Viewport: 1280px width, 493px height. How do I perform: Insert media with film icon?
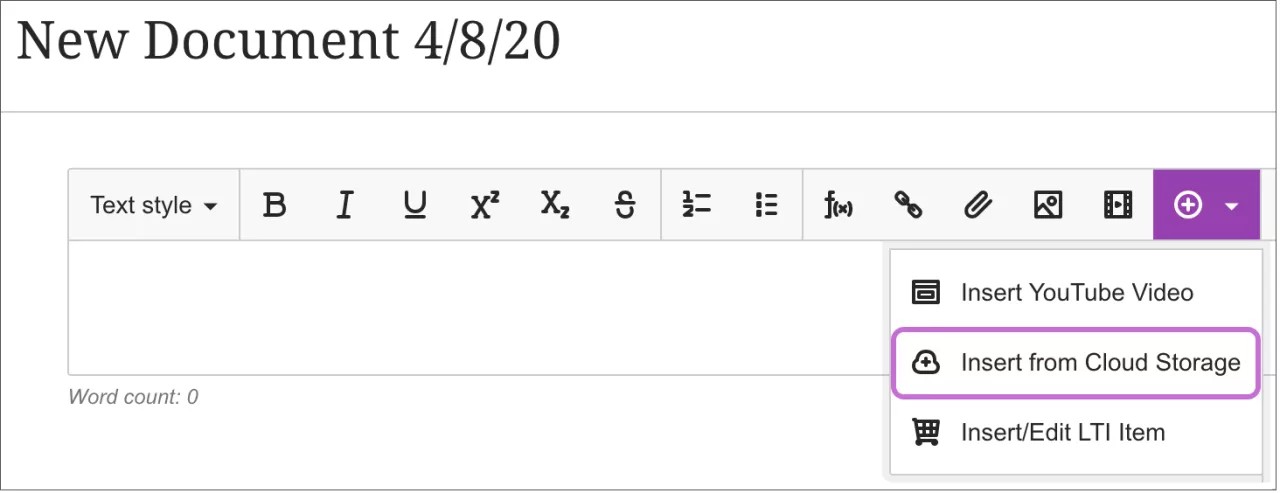(1117, 205)
